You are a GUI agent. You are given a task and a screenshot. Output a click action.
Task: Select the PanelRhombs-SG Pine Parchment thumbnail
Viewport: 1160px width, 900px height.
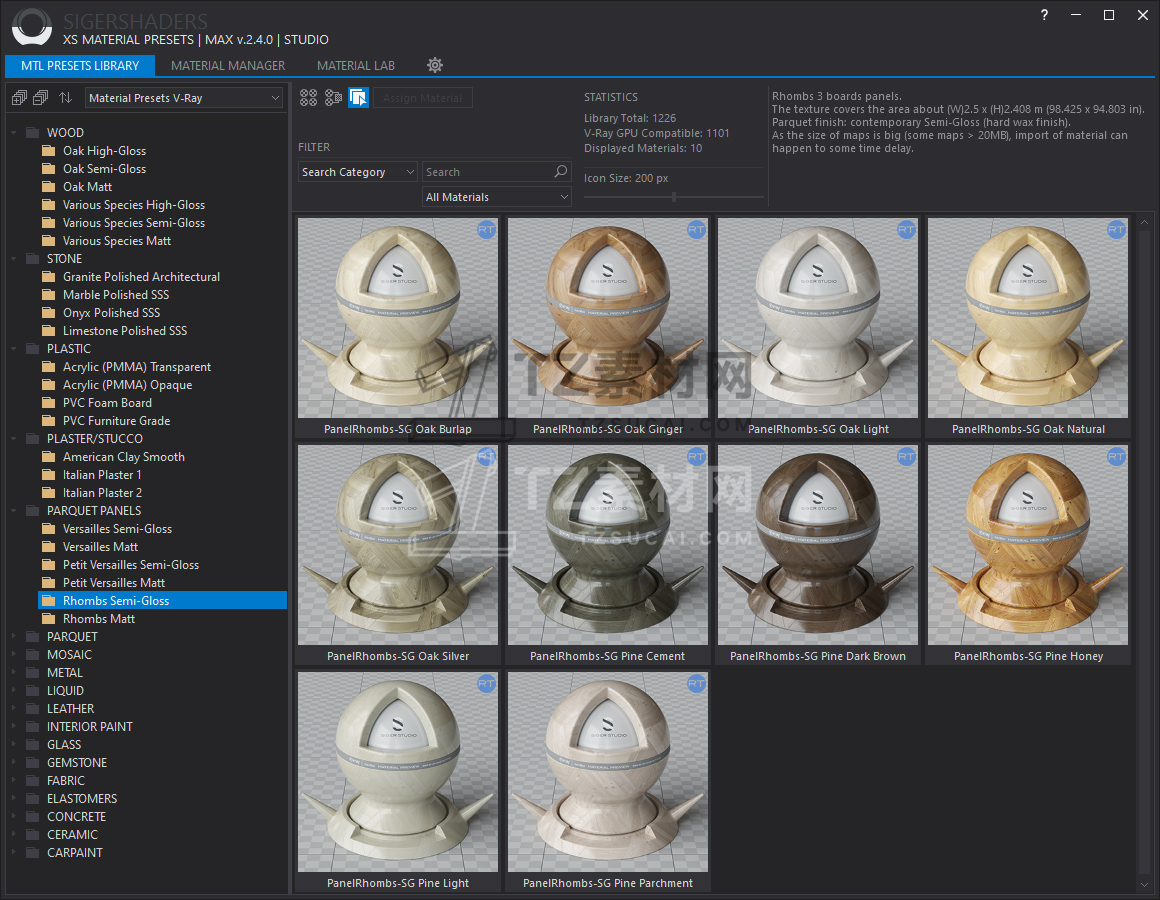pos(608,772)
